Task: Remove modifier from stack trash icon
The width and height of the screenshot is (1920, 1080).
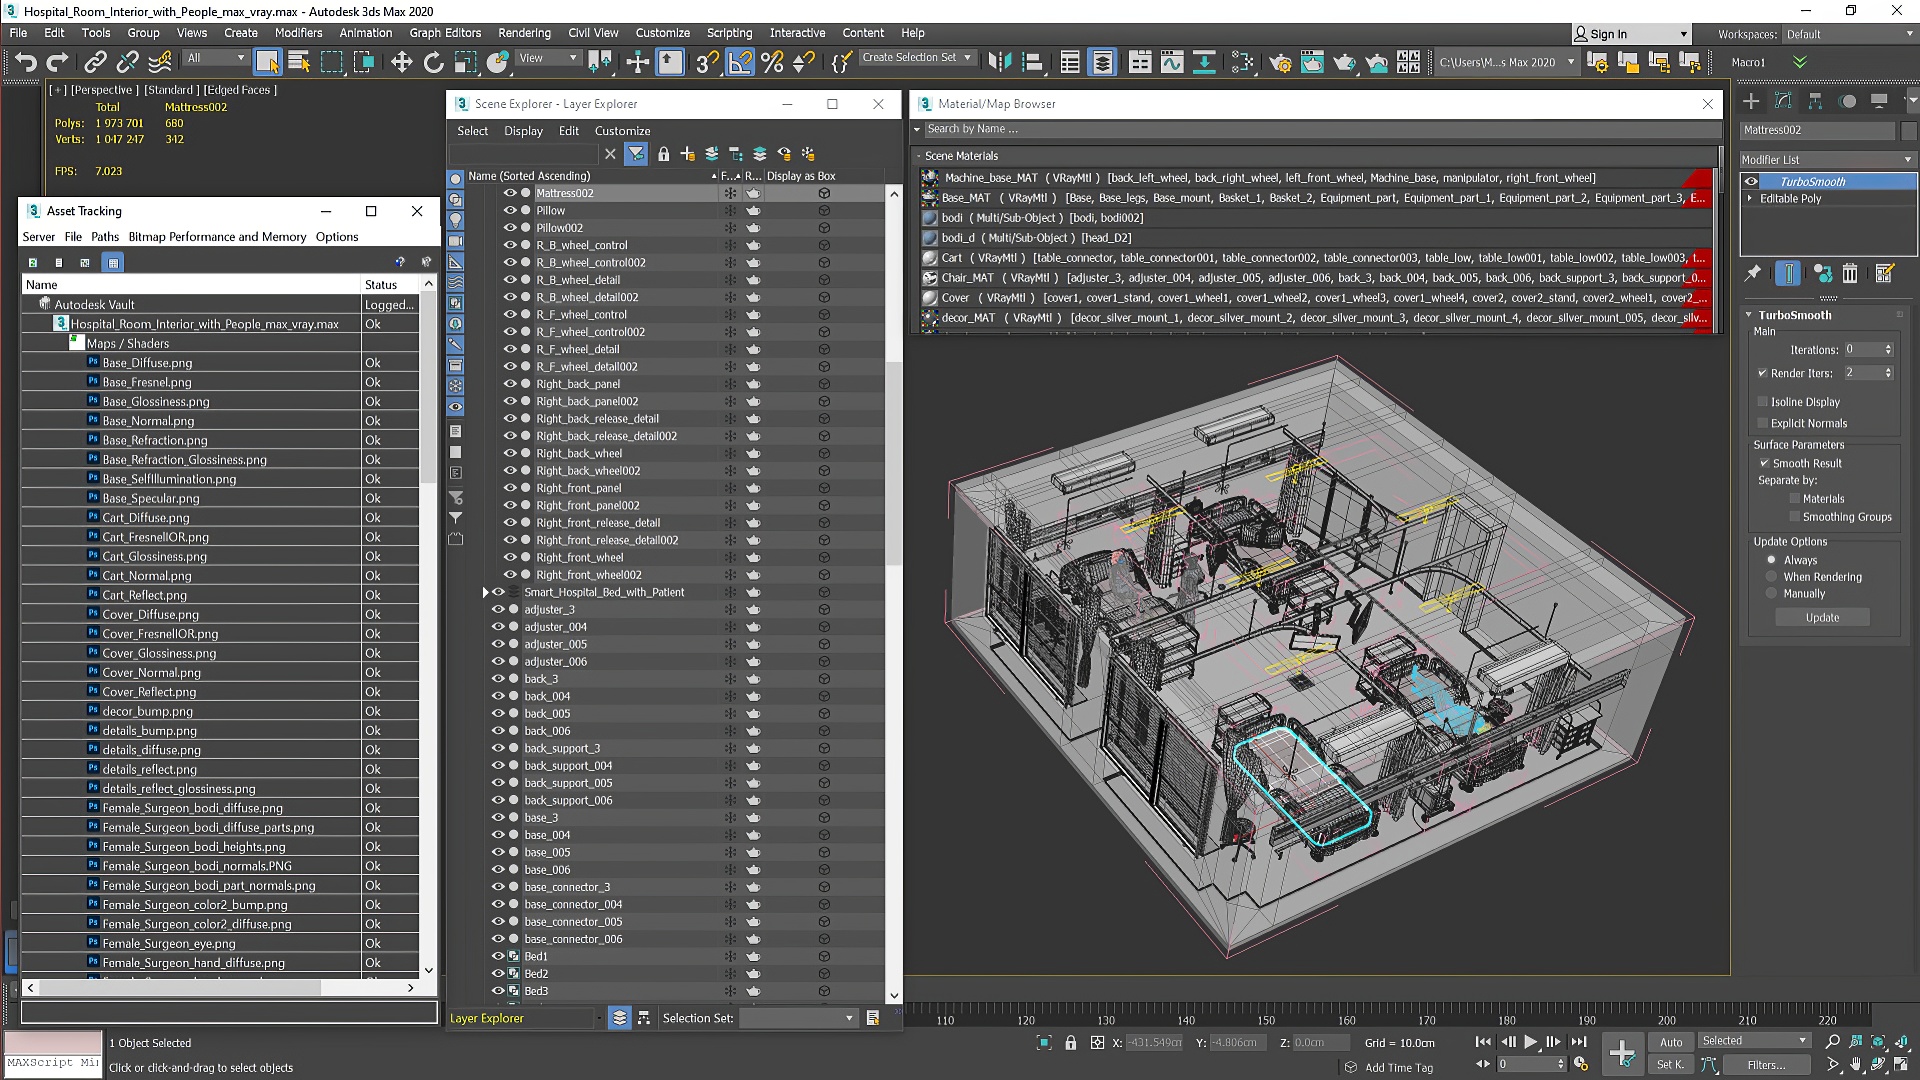Action: [1850, 273]
